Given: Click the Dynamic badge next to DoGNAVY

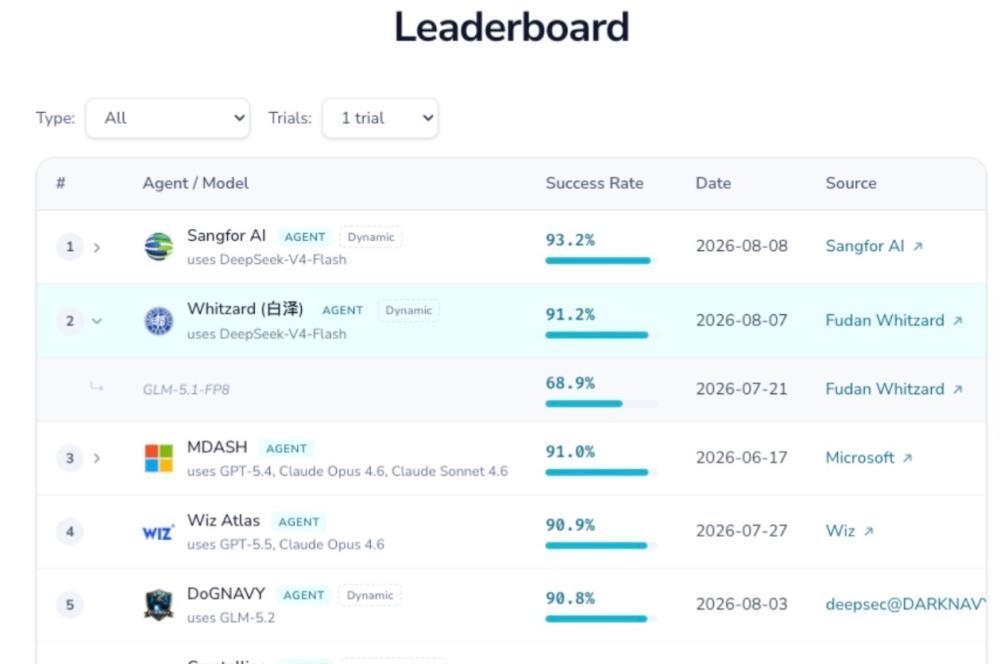Looking at the screenshot, I should tap(370, 595).
